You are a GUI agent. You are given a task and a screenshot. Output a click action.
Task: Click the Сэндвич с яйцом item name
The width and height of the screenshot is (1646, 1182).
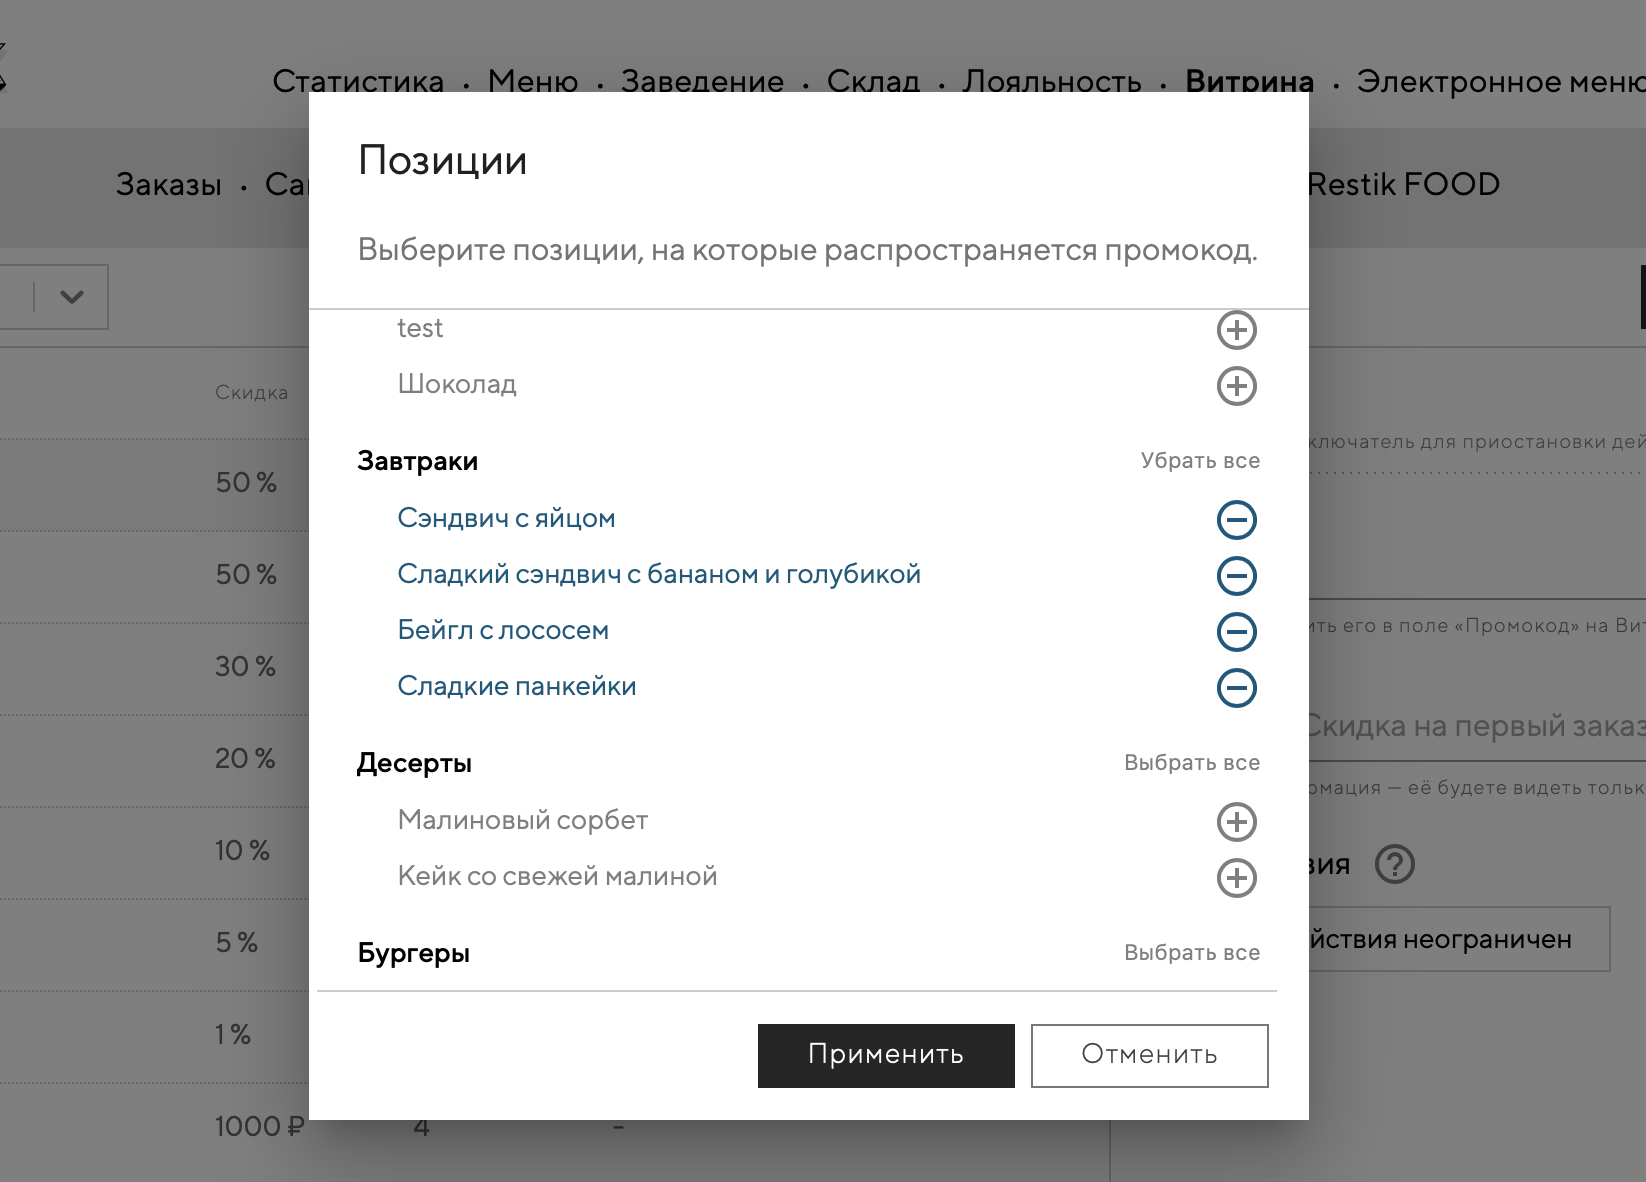coord(506,518)
